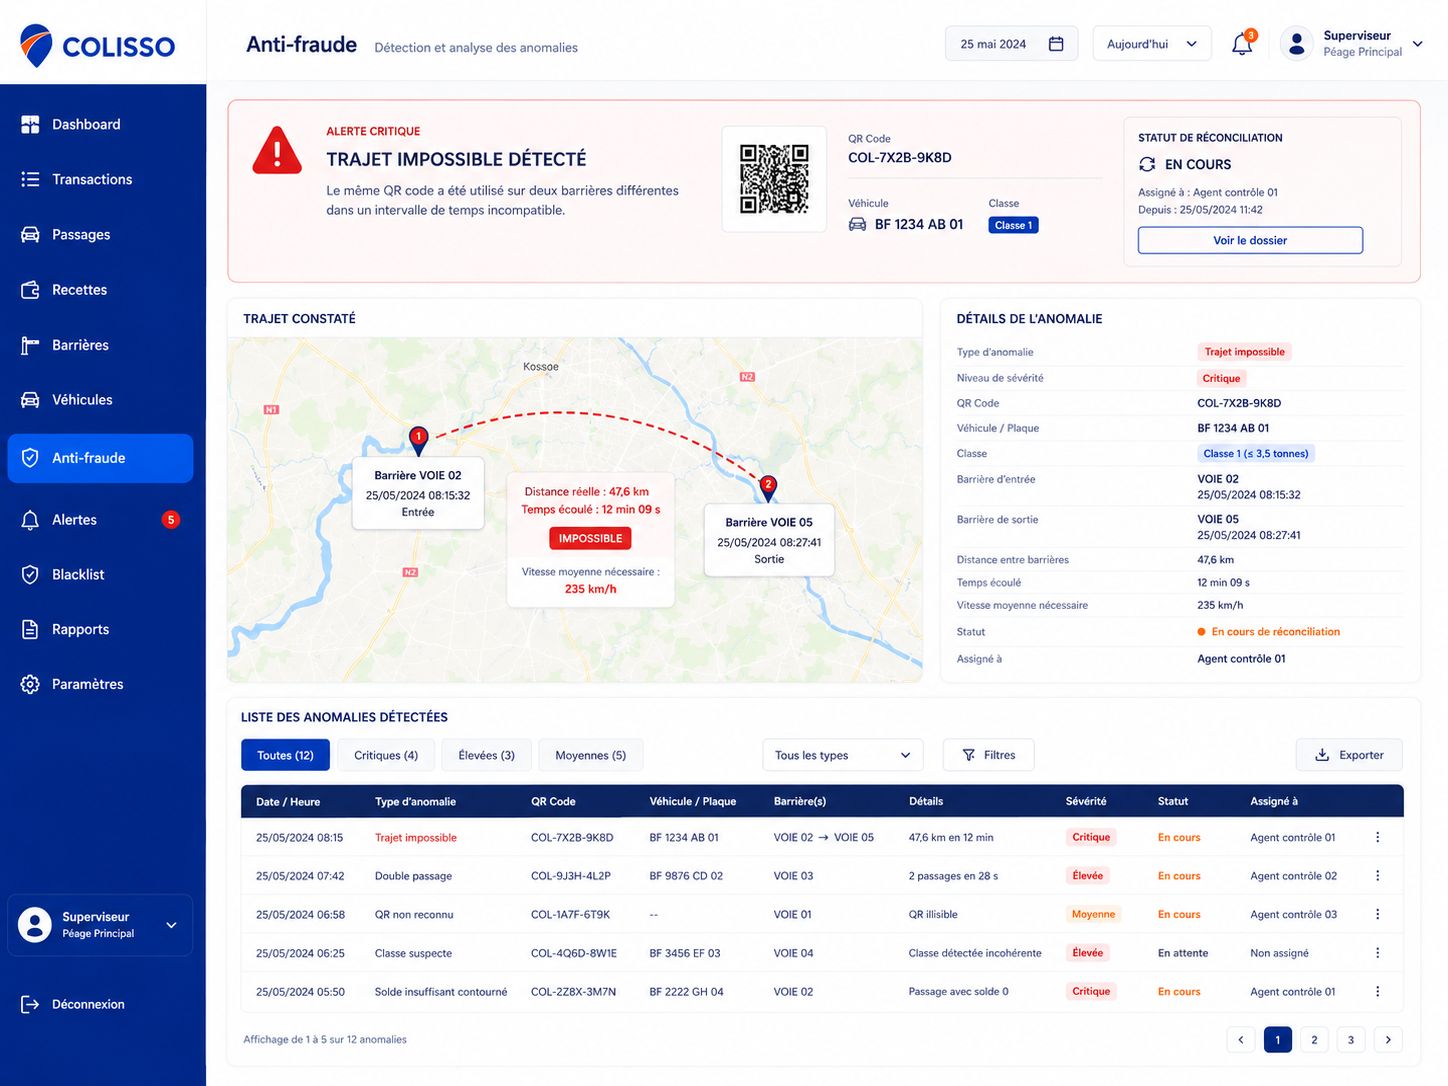This screenshot has width=1448, height=1086.
Task: Open the Tous les types dropdown
Action: click(843, 755)
